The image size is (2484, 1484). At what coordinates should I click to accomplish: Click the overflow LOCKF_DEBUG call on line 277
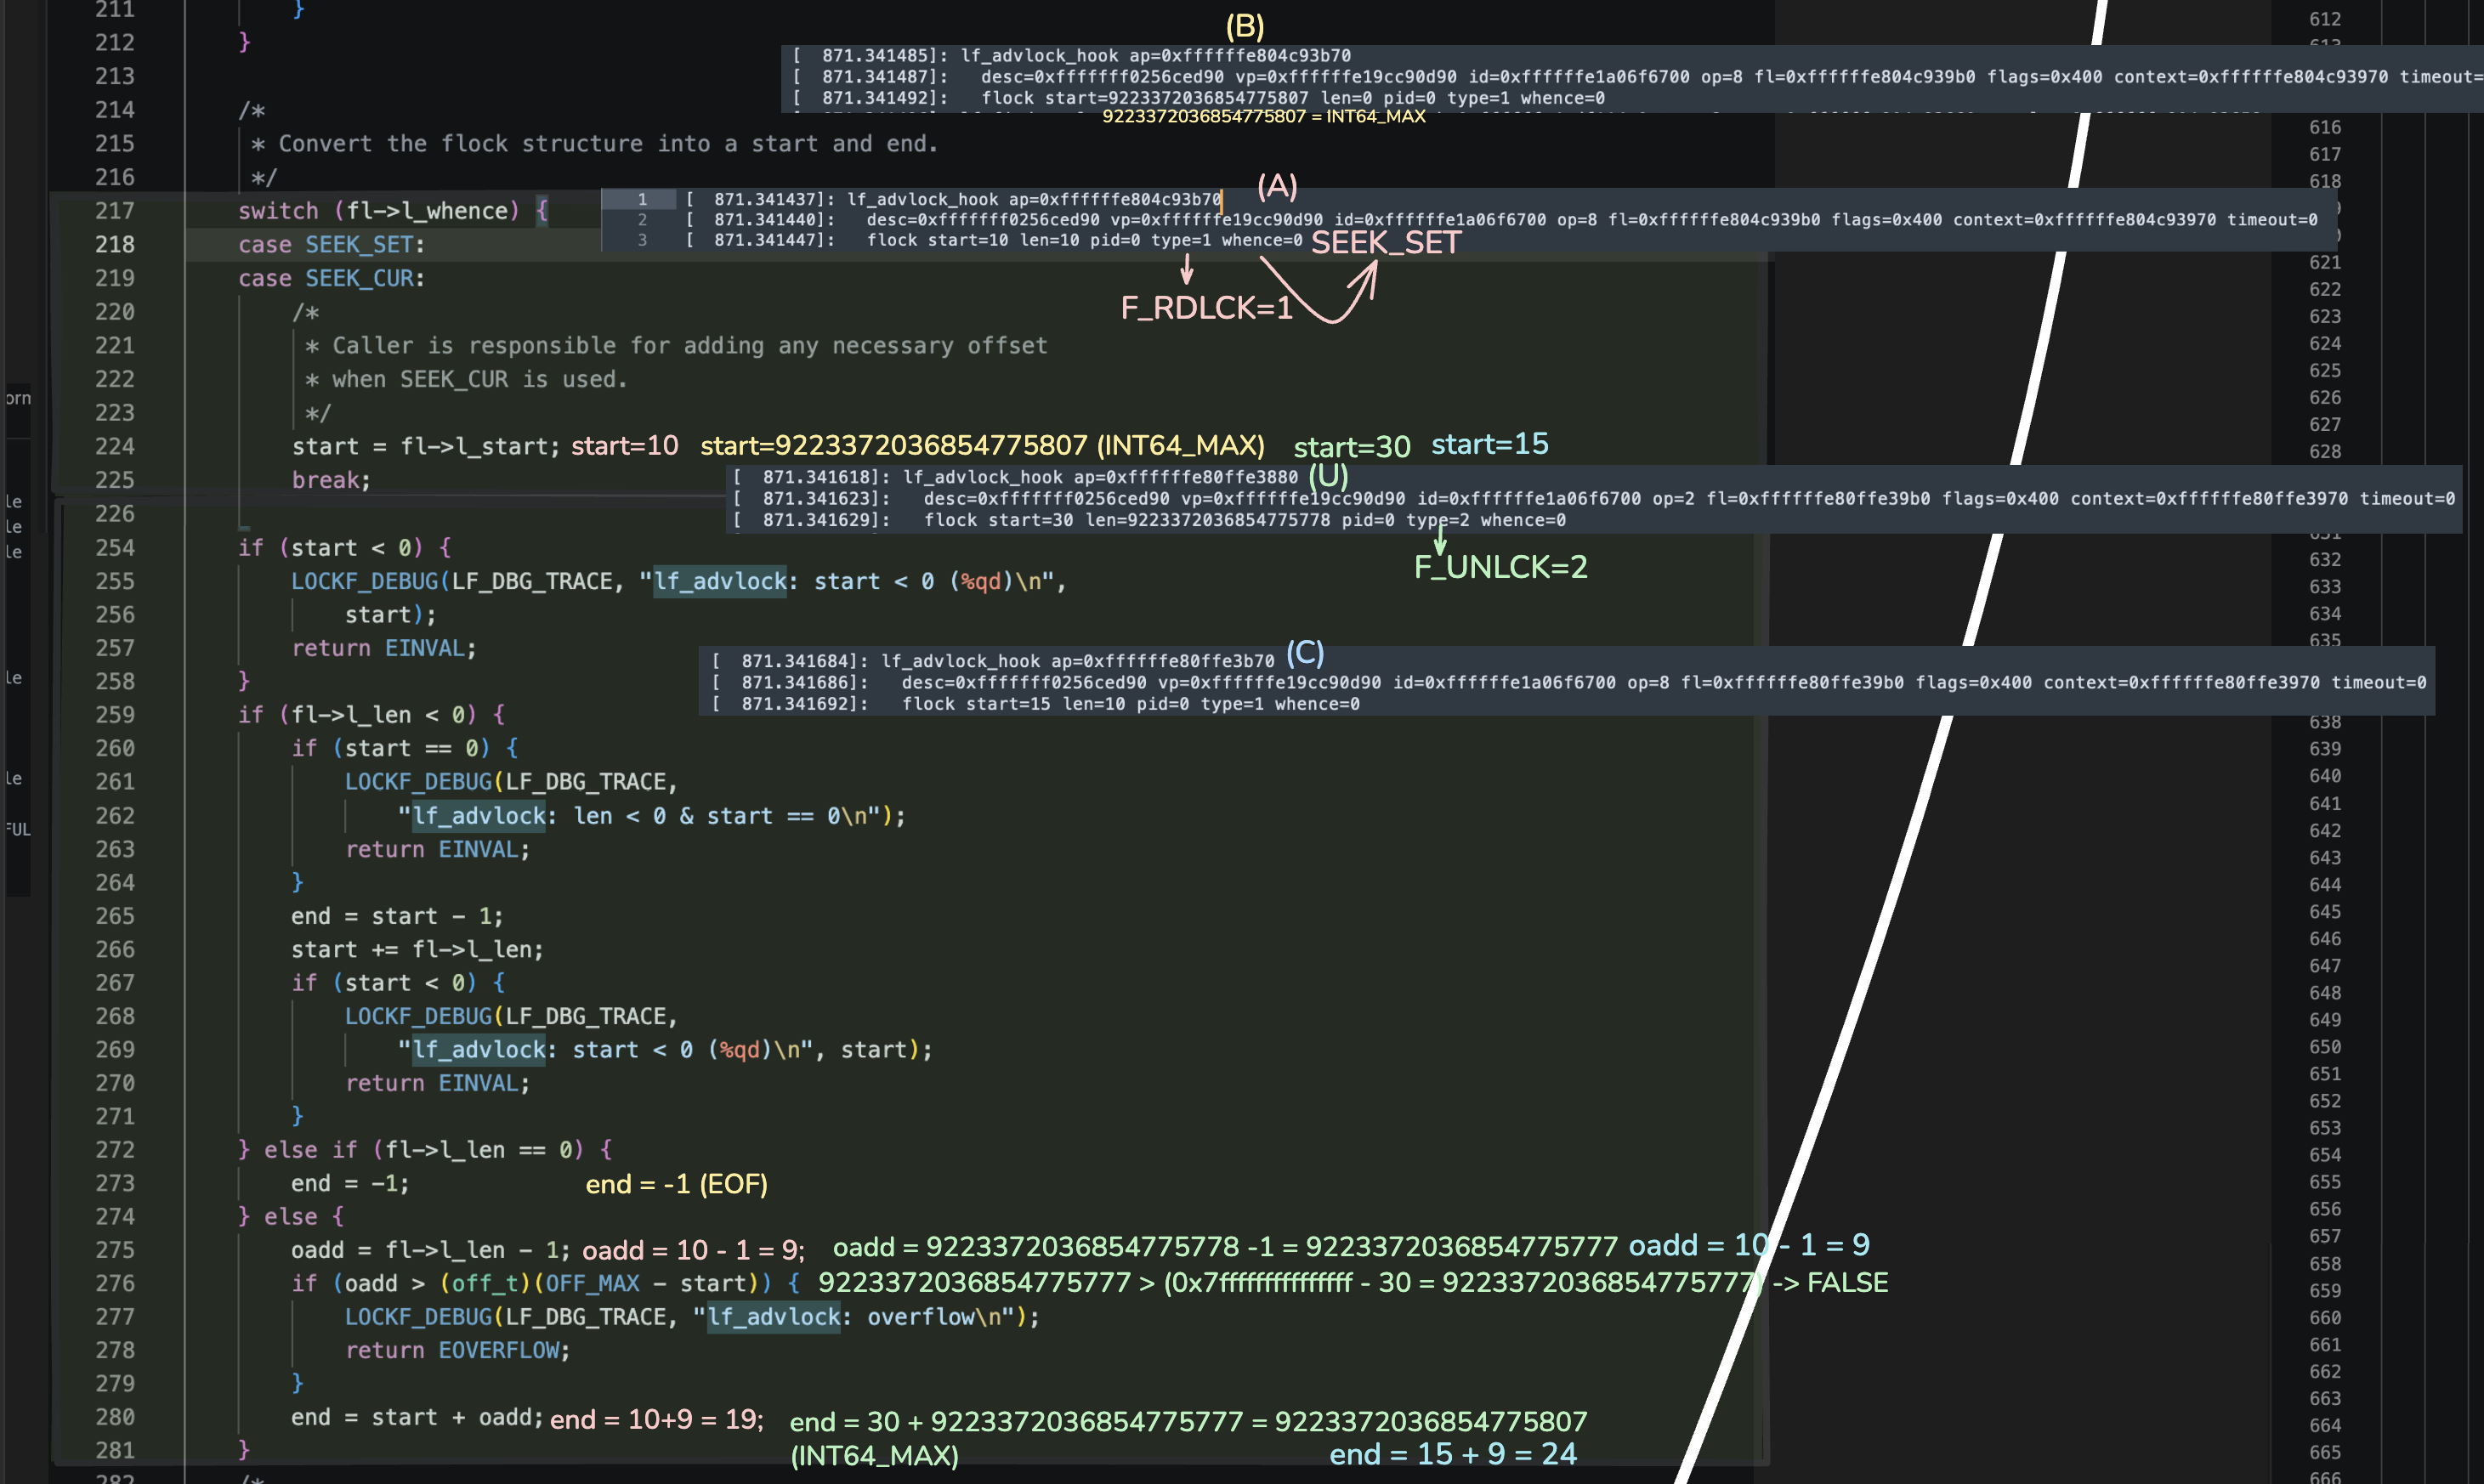coord(692,1317)
